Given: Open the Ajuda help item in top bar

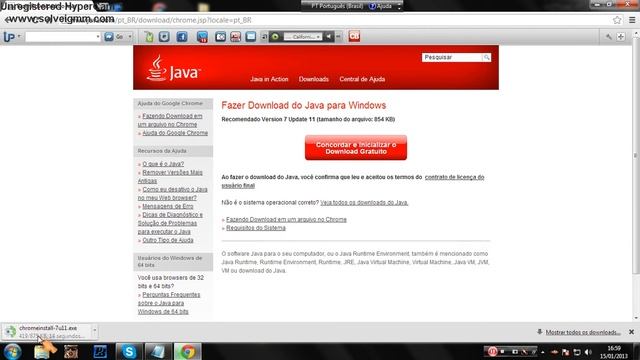Looking at the screenshot, I should 381,6.
